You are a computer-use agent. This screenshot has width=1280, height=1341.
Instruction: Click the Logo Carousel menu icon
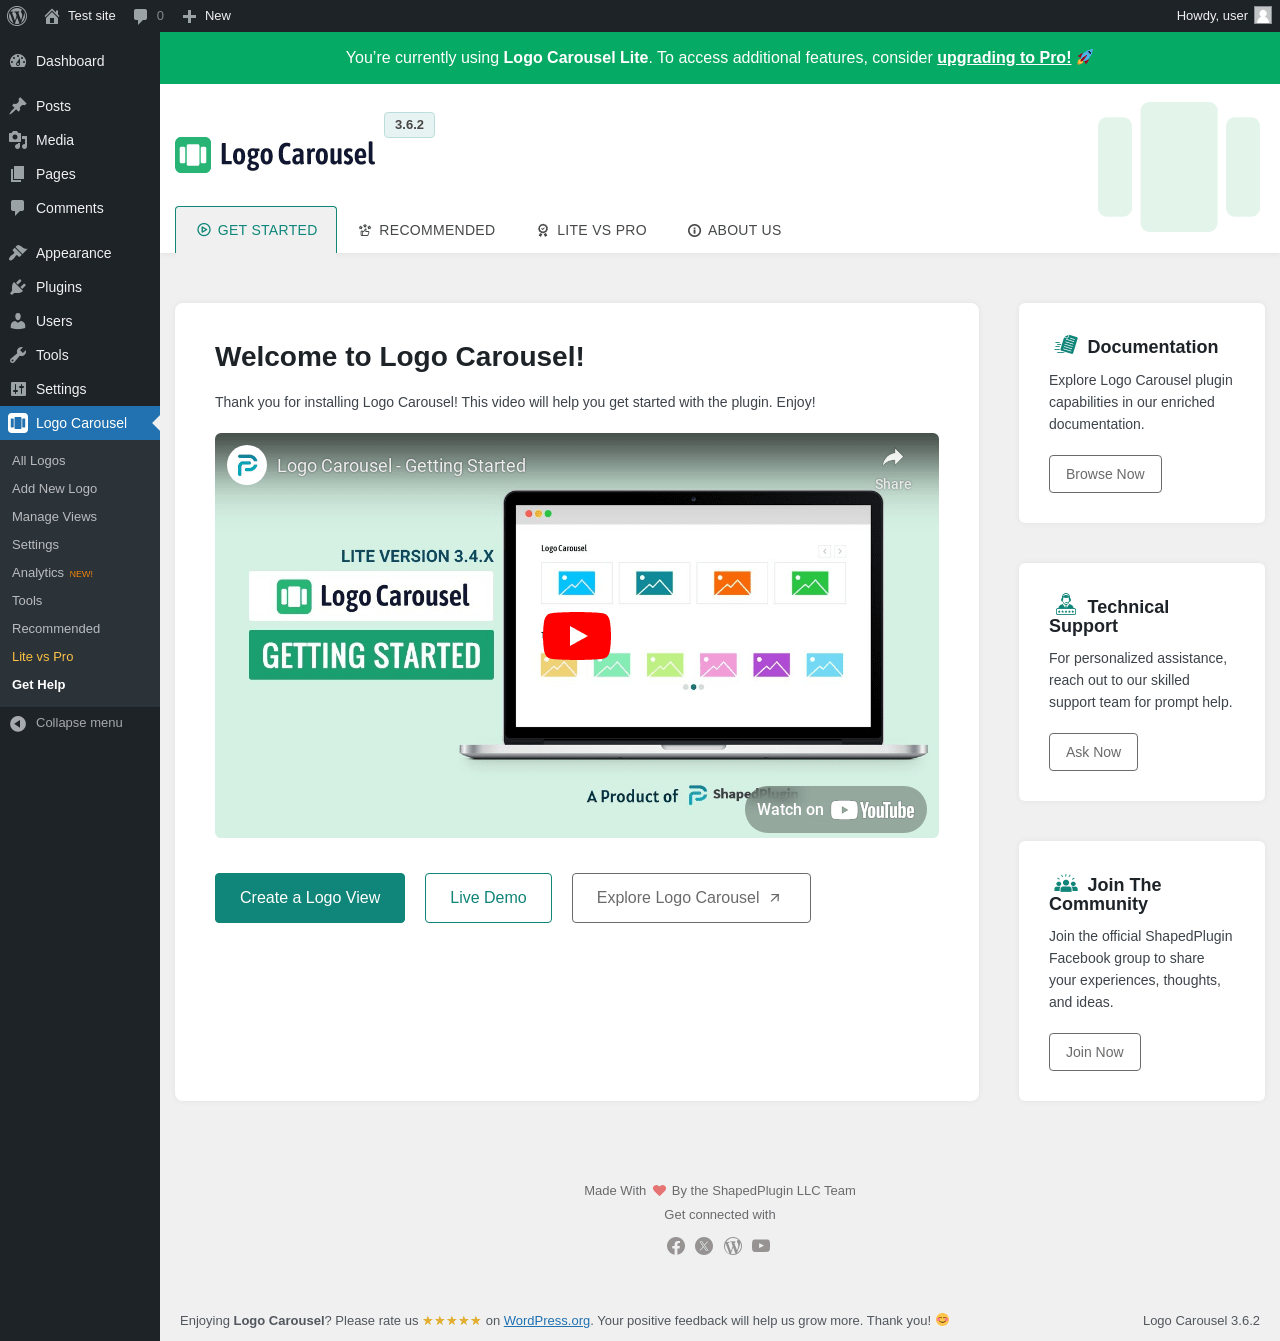[18, 423]
